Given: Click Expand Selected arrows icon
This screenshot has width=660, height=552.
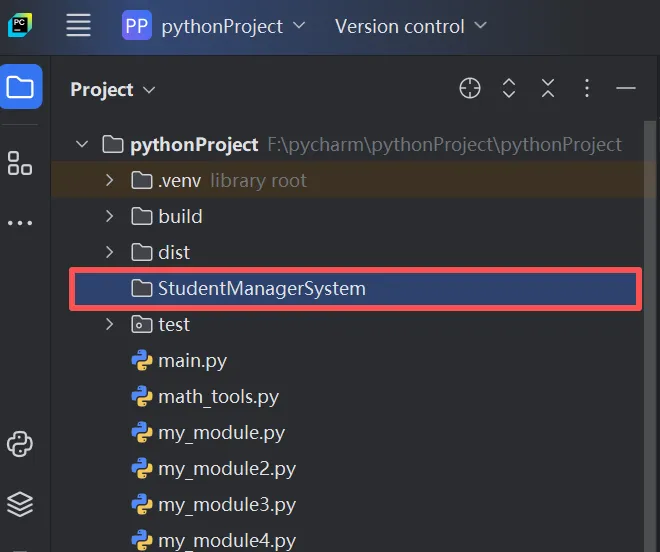Looking at the screenshot, I should [509, 89].
